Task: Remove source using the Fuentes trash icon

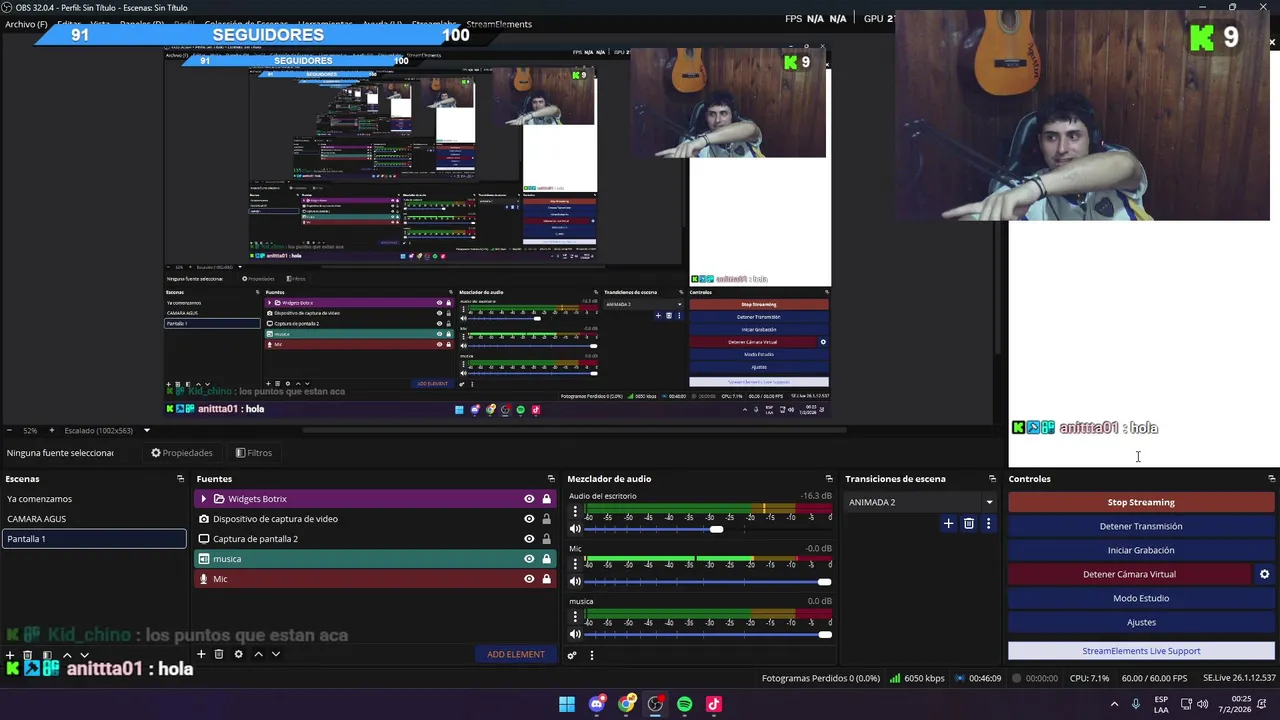Action: tap(219, 654)
